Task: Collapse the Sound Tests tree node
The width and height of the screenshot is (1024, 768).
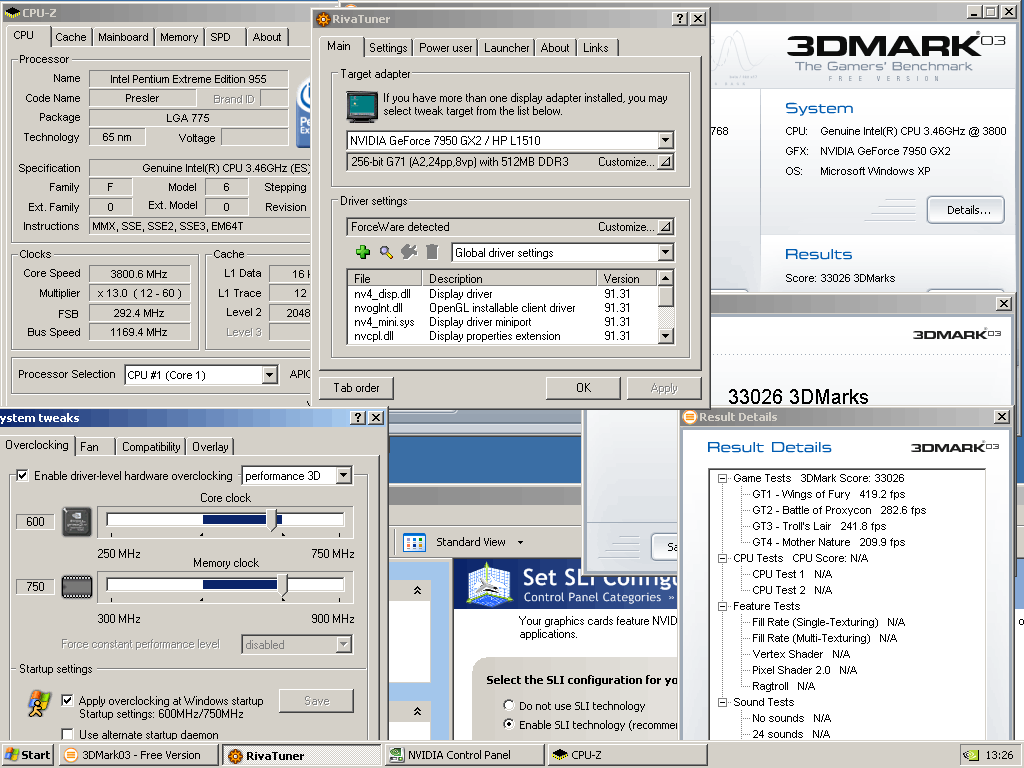Action: click(x=722, y=702)
